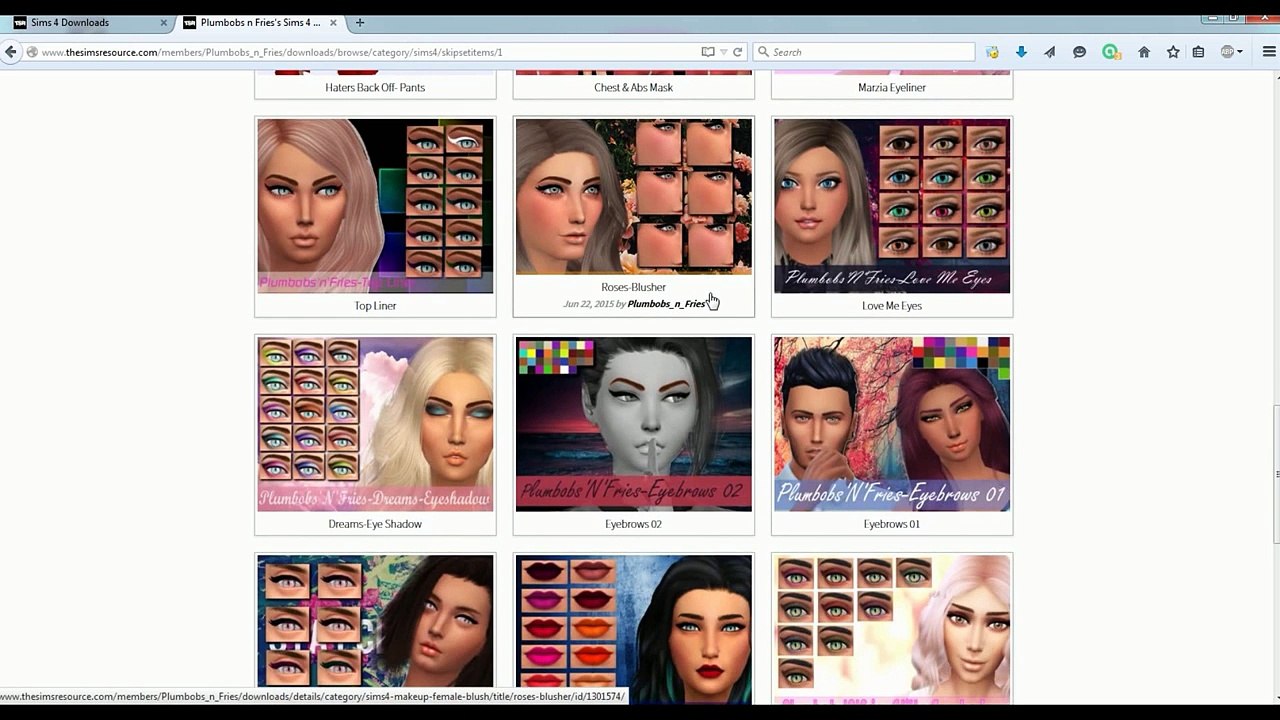View the Dreams-Eye Shadow preview image
Image resolution: width=1280 pixels, height=720 pixels.
pos(375,424)
